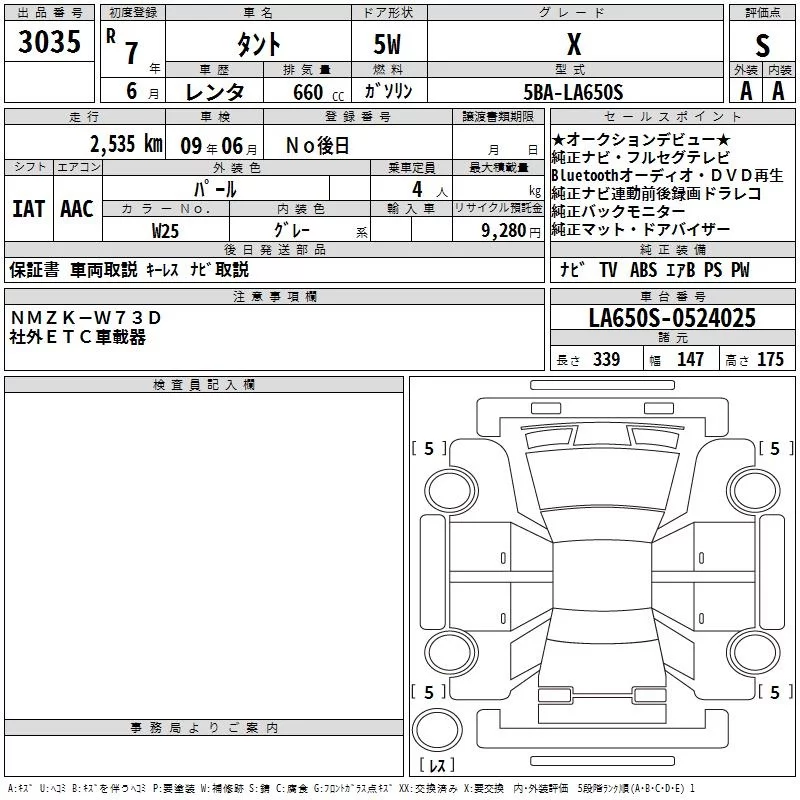Click the chassis number LA650S-0524025
Image resolution: width=800 pixels, height=800 pixels.
tap(672, 317)
